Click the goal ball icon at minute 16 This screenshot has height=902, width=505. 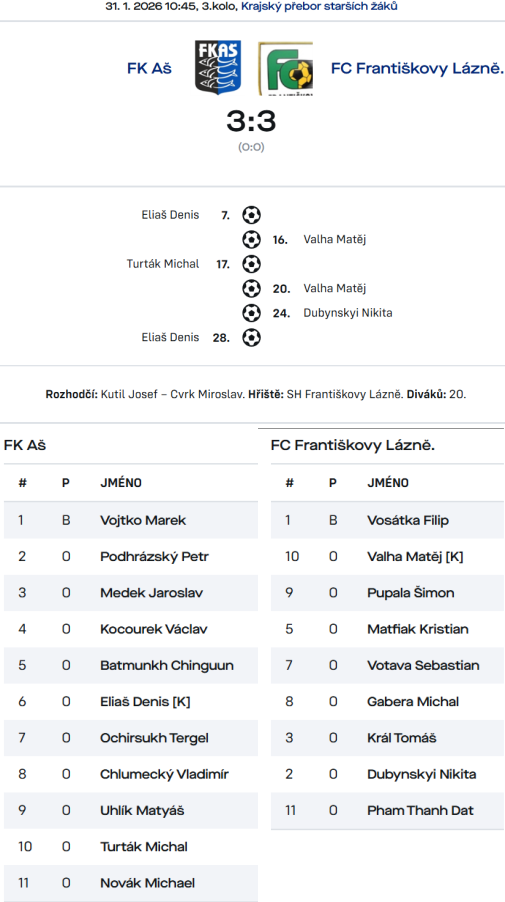point(251,239)
